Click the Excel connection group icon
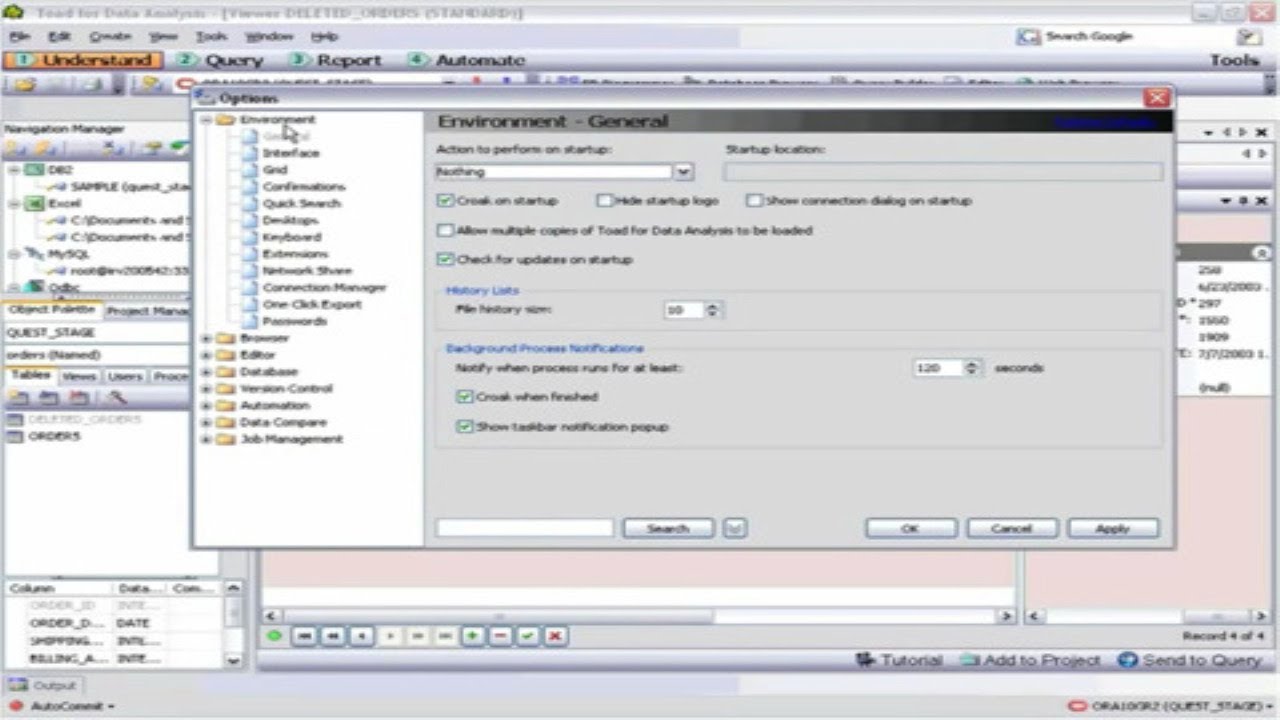The image size is (1280, 720). click(35, 203)
